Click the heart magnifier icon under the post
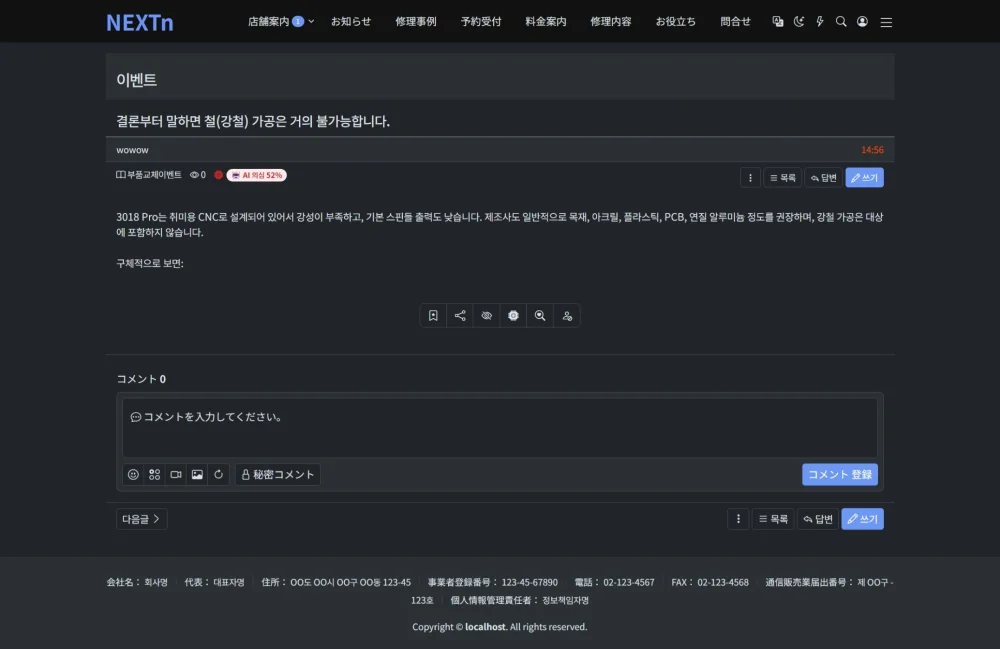Image resolution: width=1000 pixels, height=649 pixels. [x=540, y=316]
